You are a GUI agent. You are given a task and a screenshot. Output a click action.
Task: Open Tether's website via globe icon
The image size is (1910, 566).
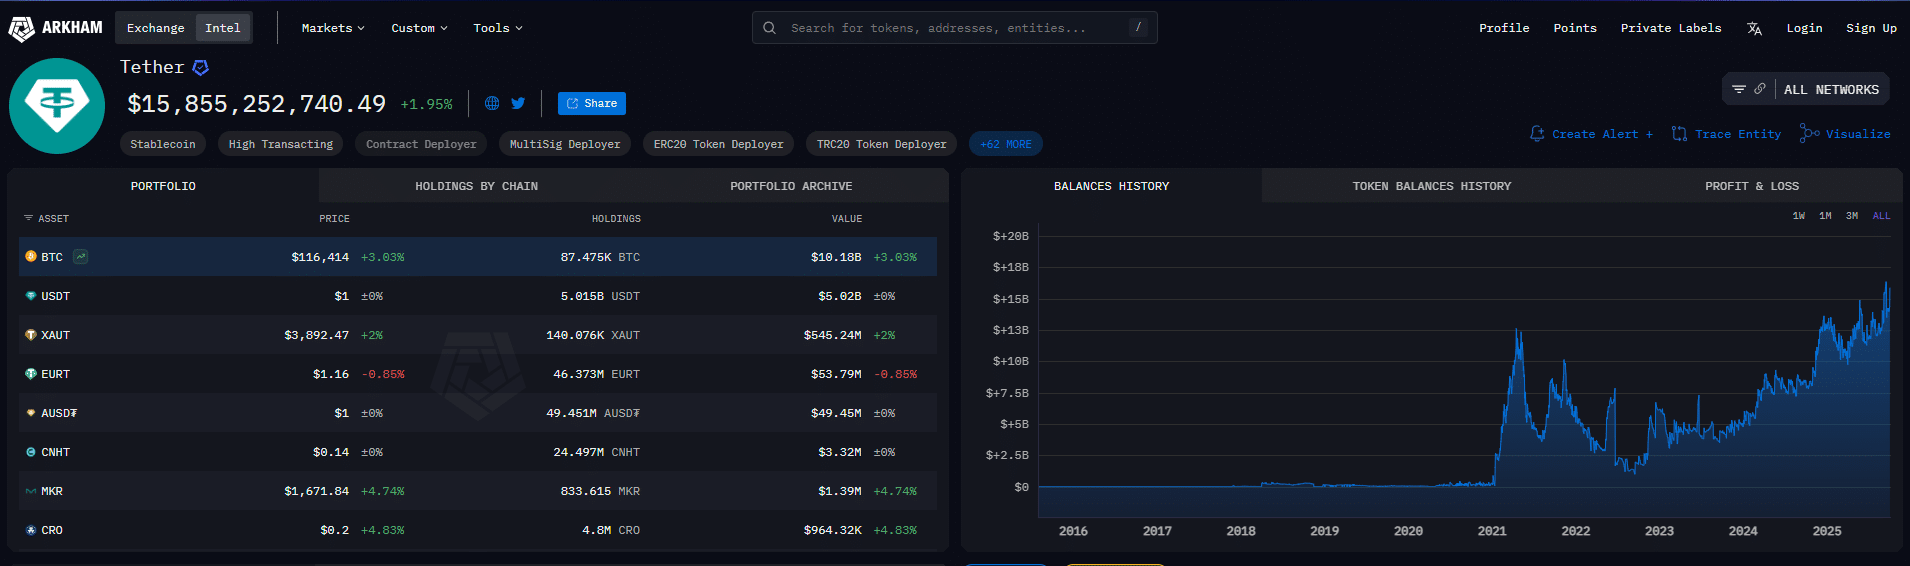pyautogui.click(x=492, y=103)
